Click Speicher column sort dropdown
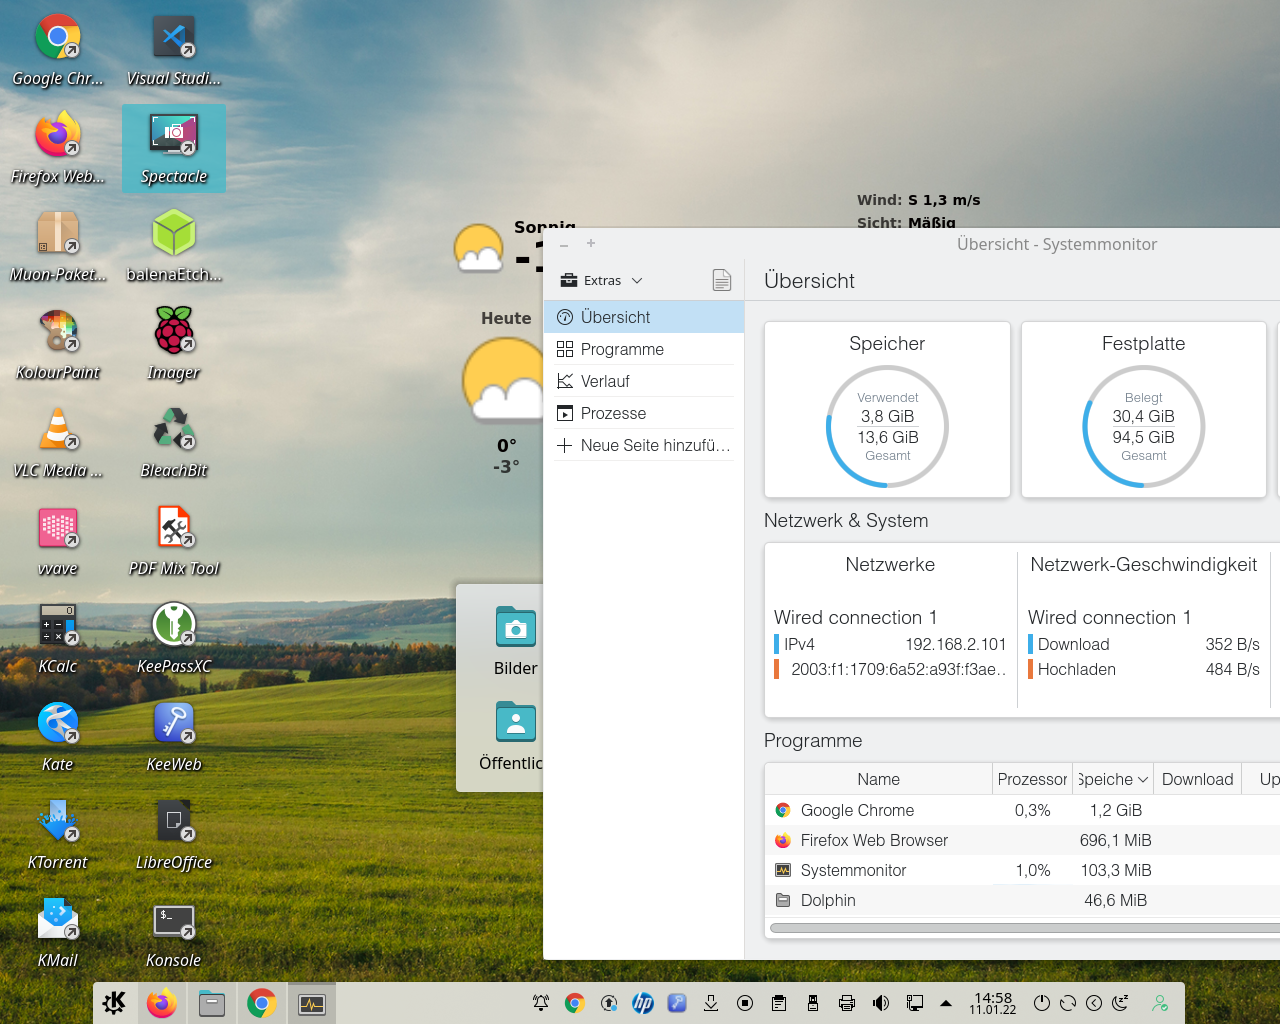The width and height of the screenshot is (1280, 1024). click(x=1113, y=779)
